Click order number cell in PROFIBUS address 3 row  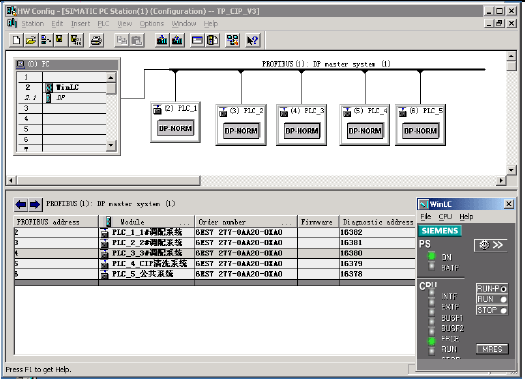246,242
